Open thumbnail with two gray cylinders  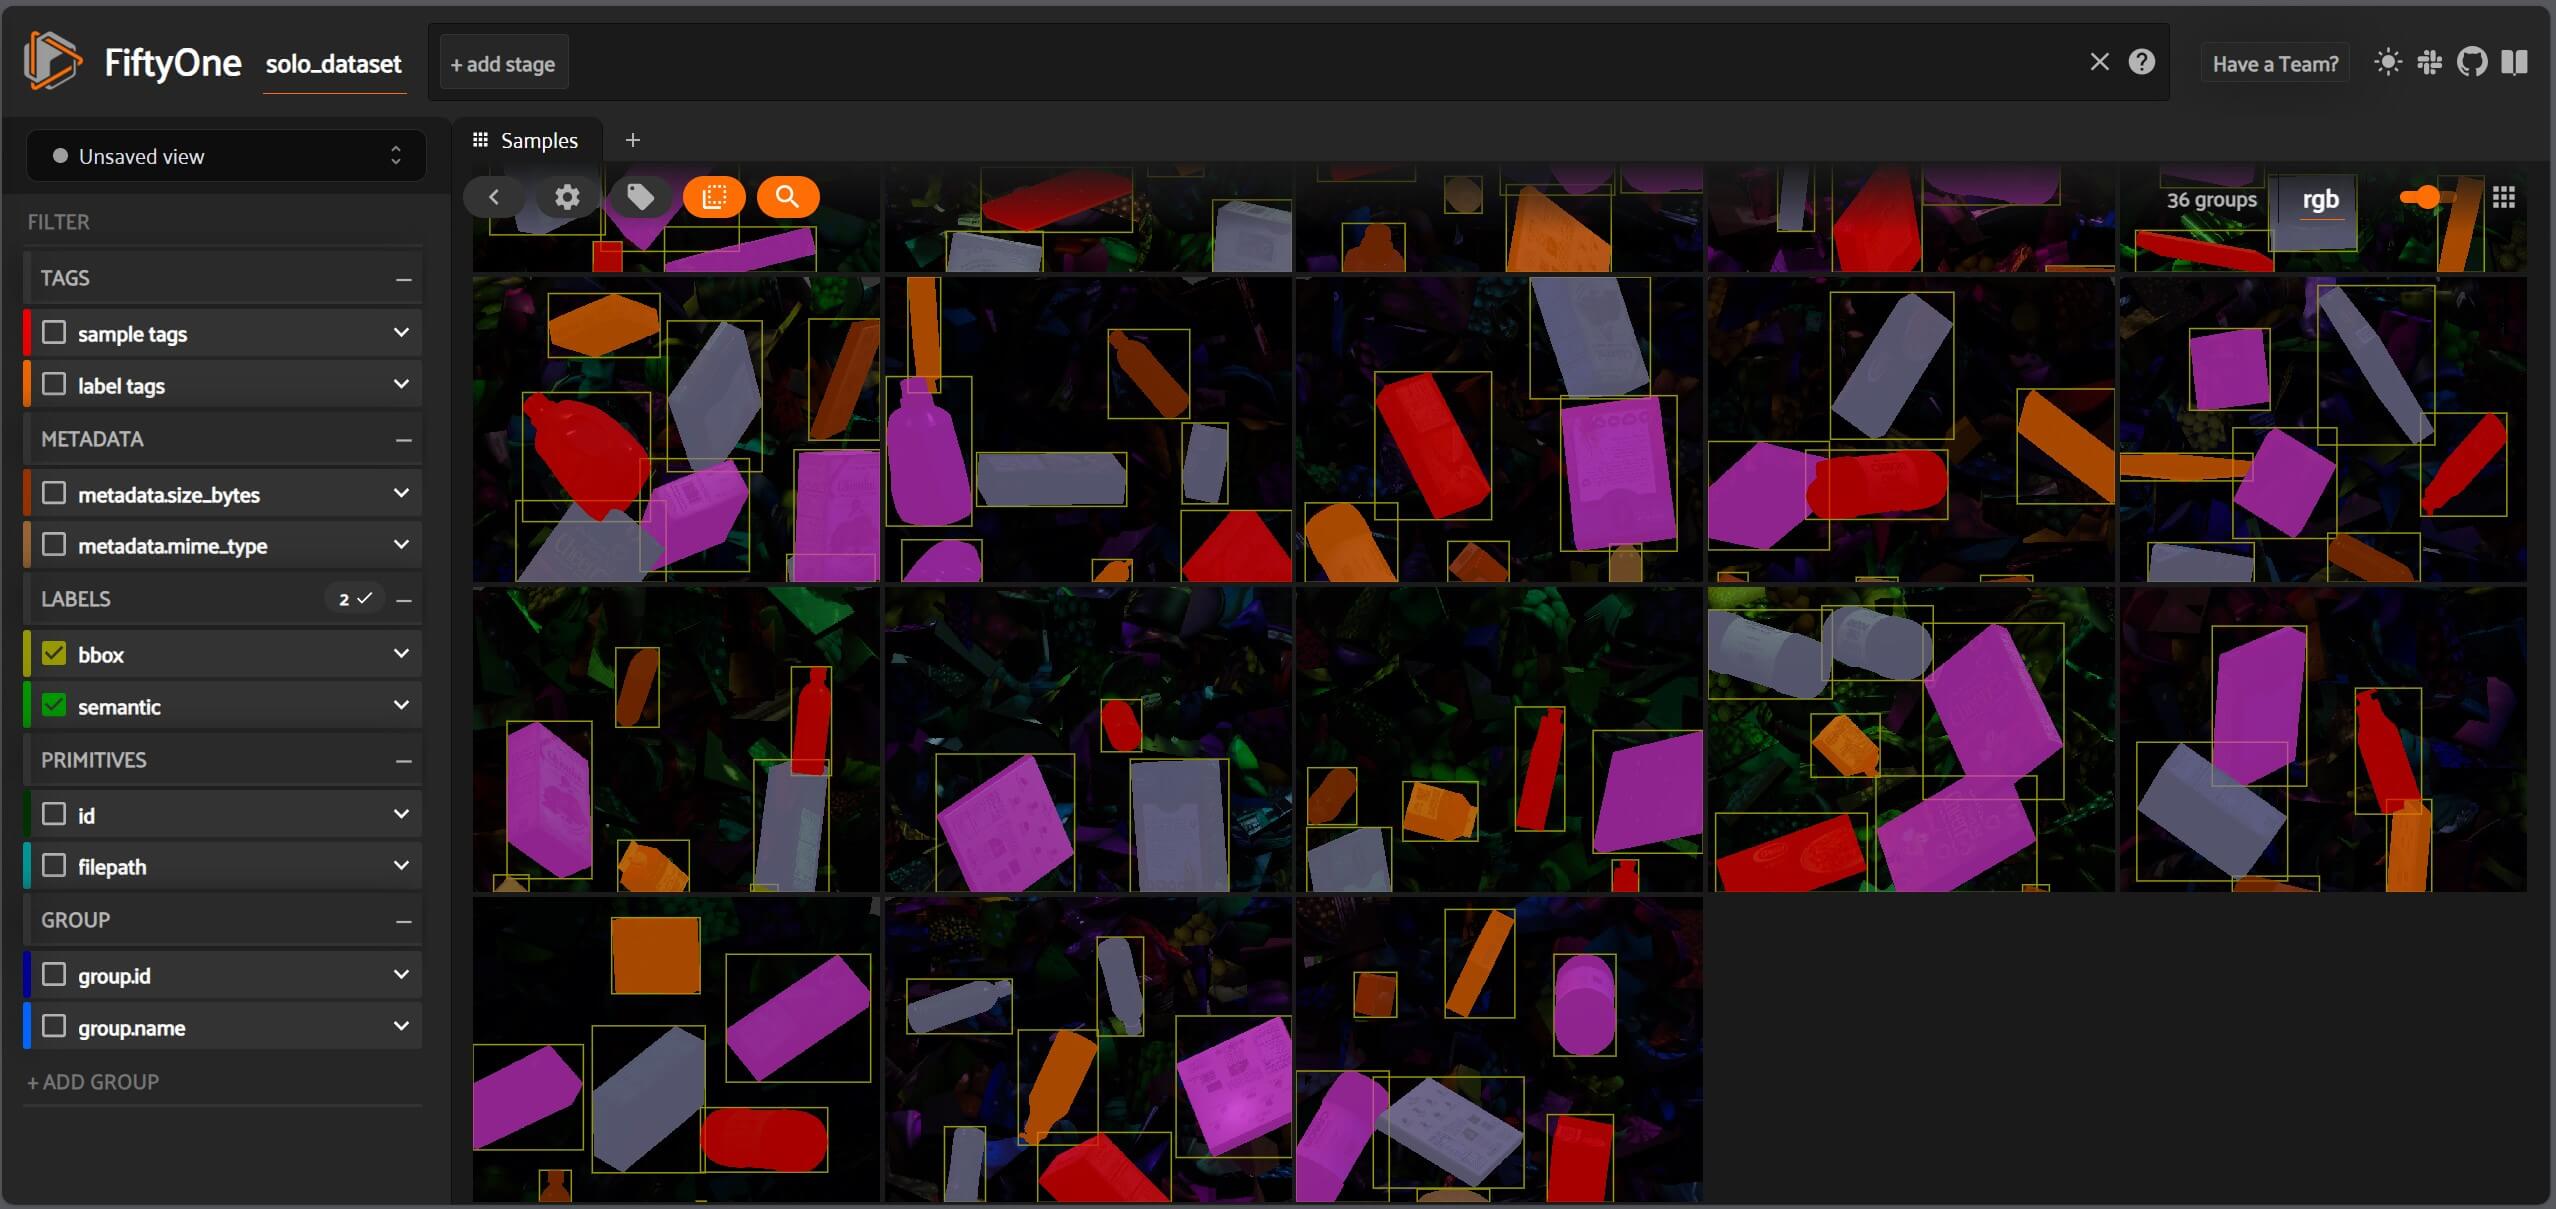coord(1910,739)
